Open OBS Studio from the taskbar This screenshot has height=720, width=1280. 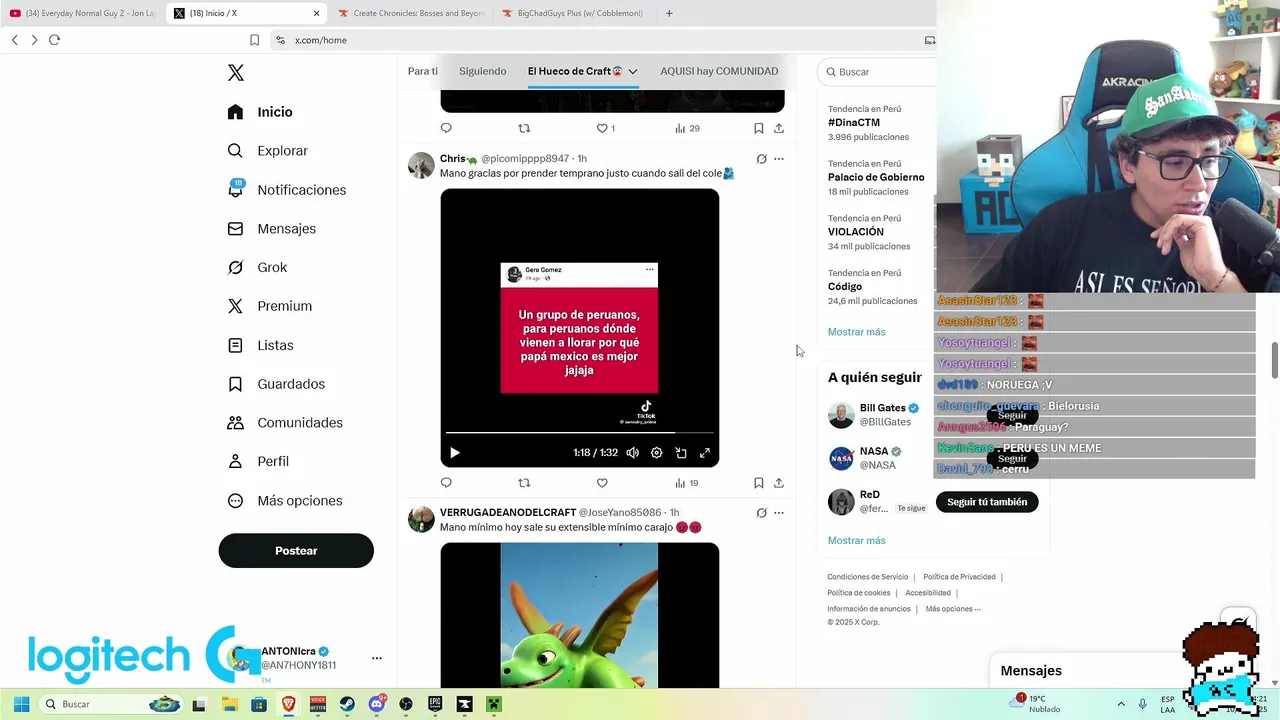click(406, 704)
